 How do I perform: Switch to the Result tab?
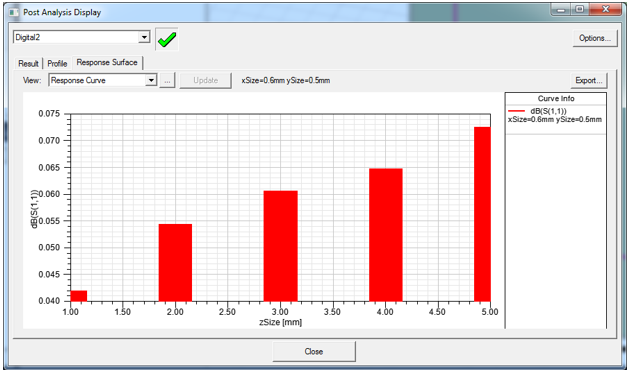pos(28,63)
